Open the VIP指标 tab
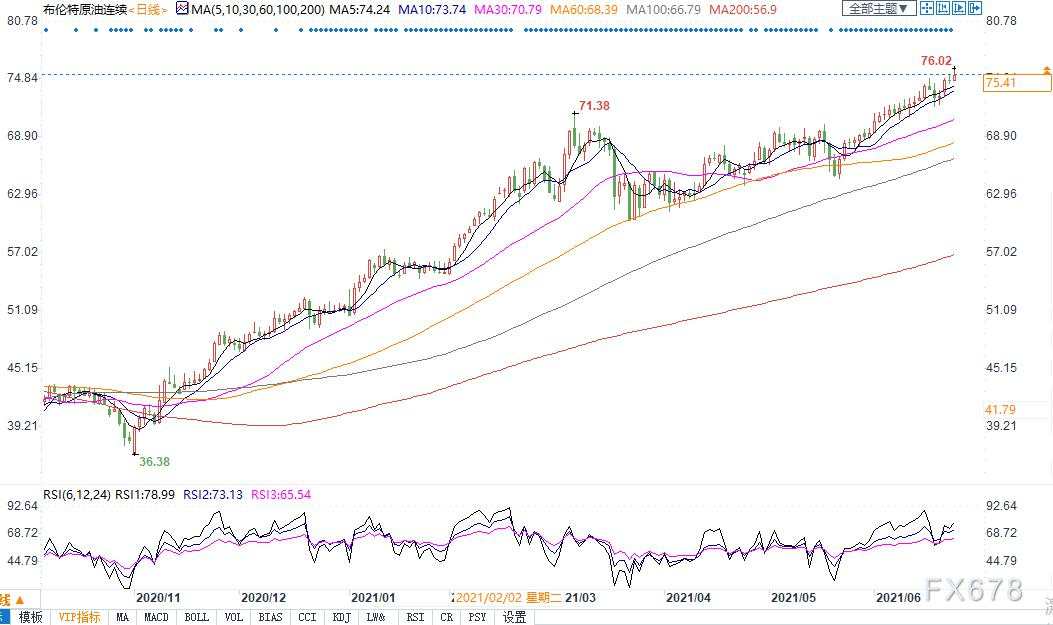 tap(79, 617)
